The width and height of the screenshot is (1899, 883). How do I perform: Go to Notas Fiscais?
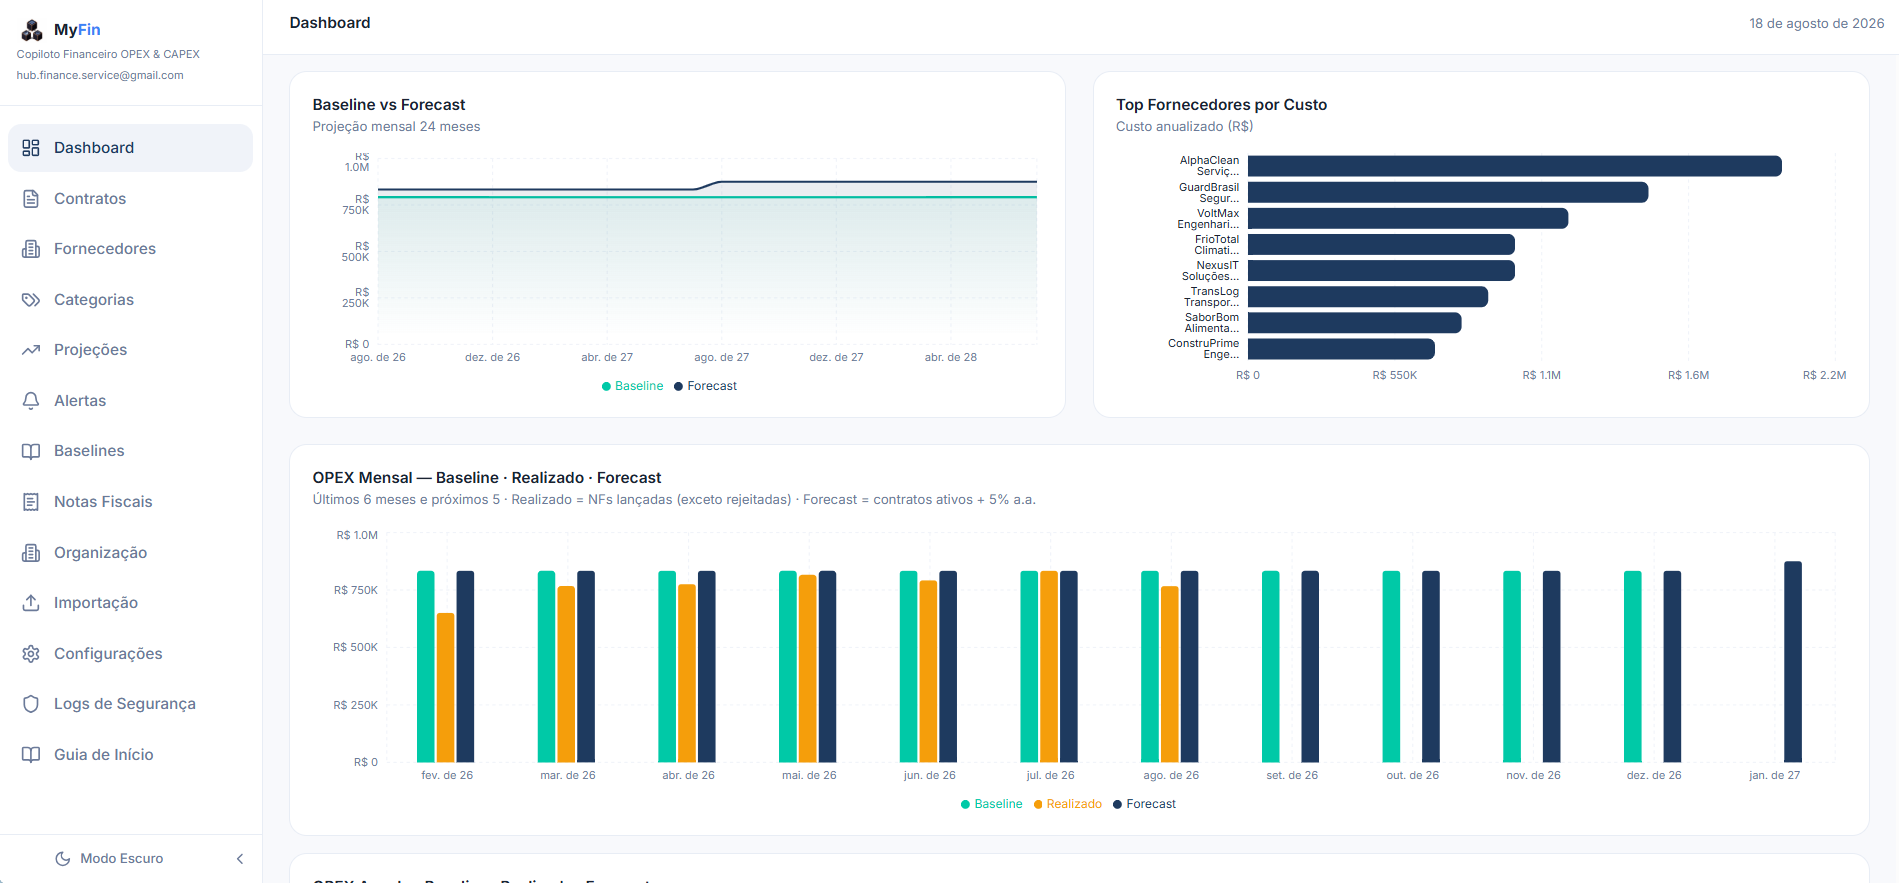pos(130,502)
